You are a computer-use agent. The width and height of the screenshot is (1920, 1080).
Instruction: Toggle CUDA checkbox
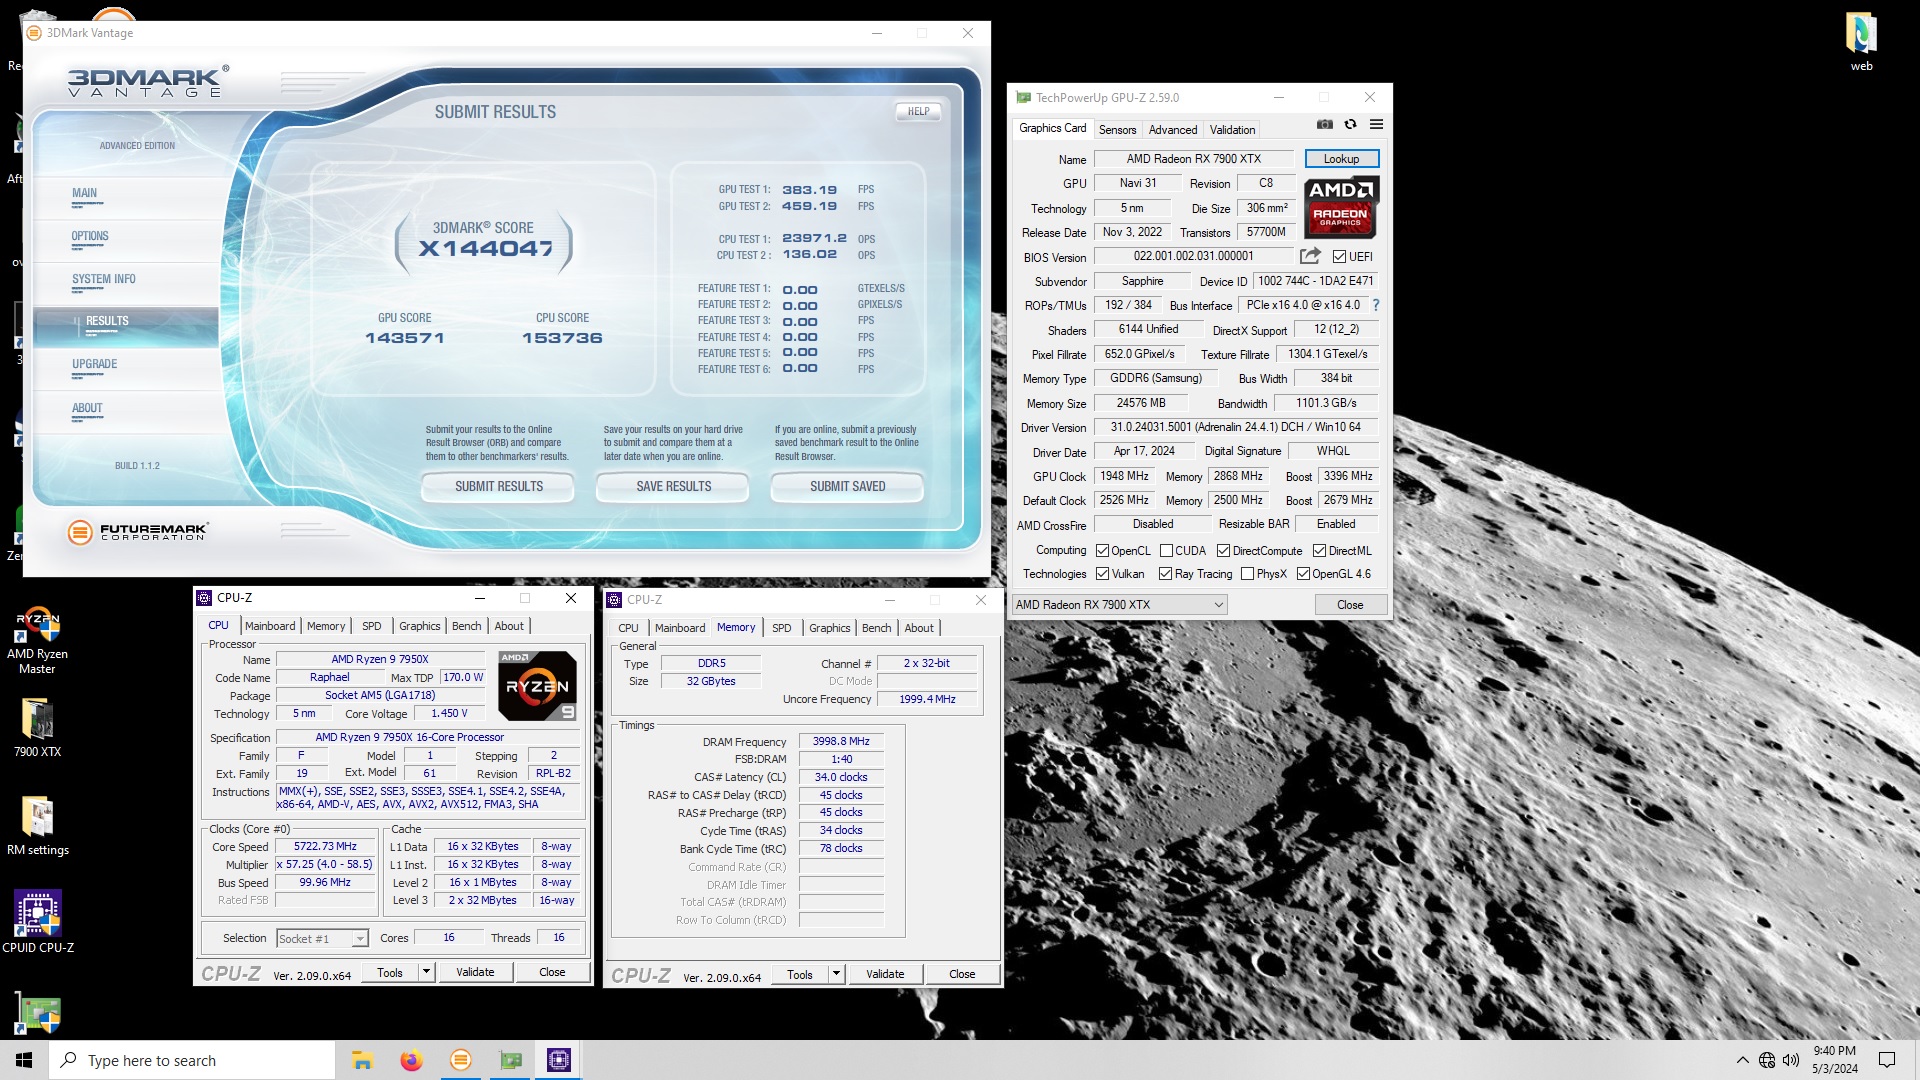point(1166,551)
